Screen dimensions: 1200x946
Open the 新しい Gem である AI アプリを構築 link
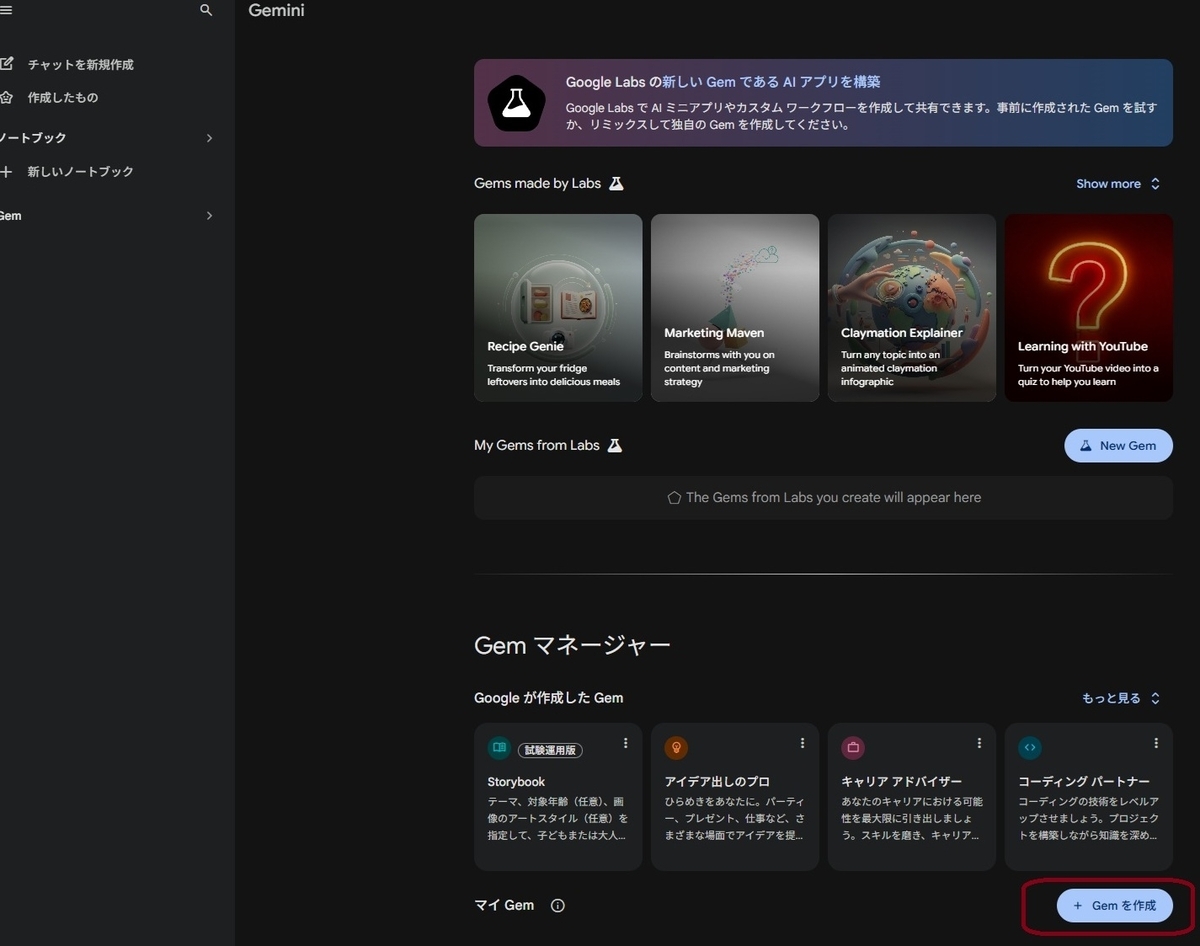click(771, 82)
